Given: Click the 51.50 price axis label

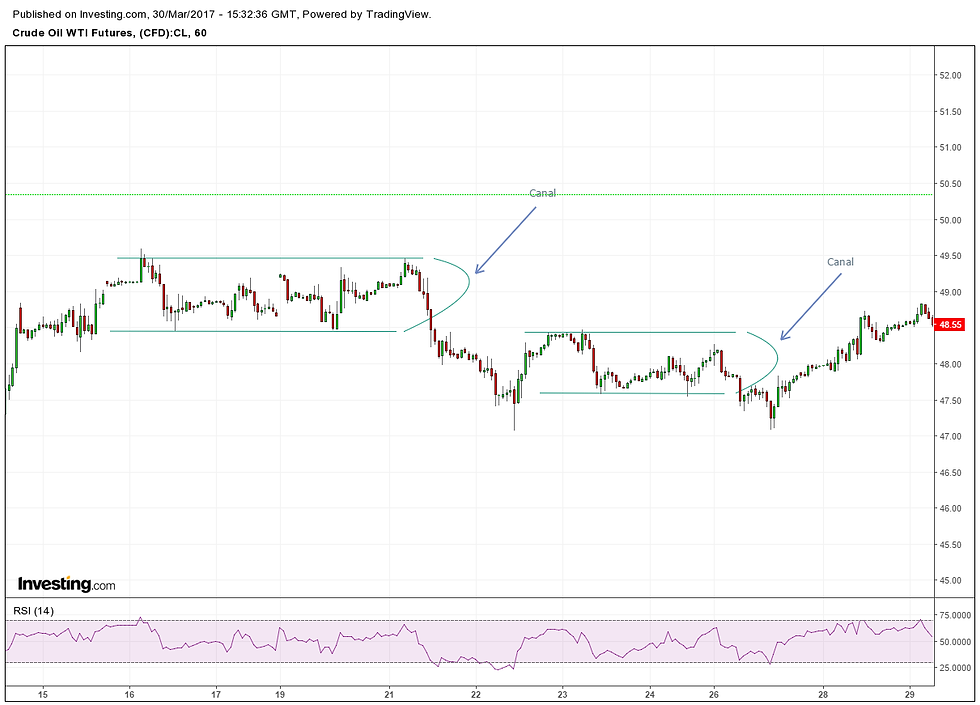Looking at the screenshot, I should [951, 112].
